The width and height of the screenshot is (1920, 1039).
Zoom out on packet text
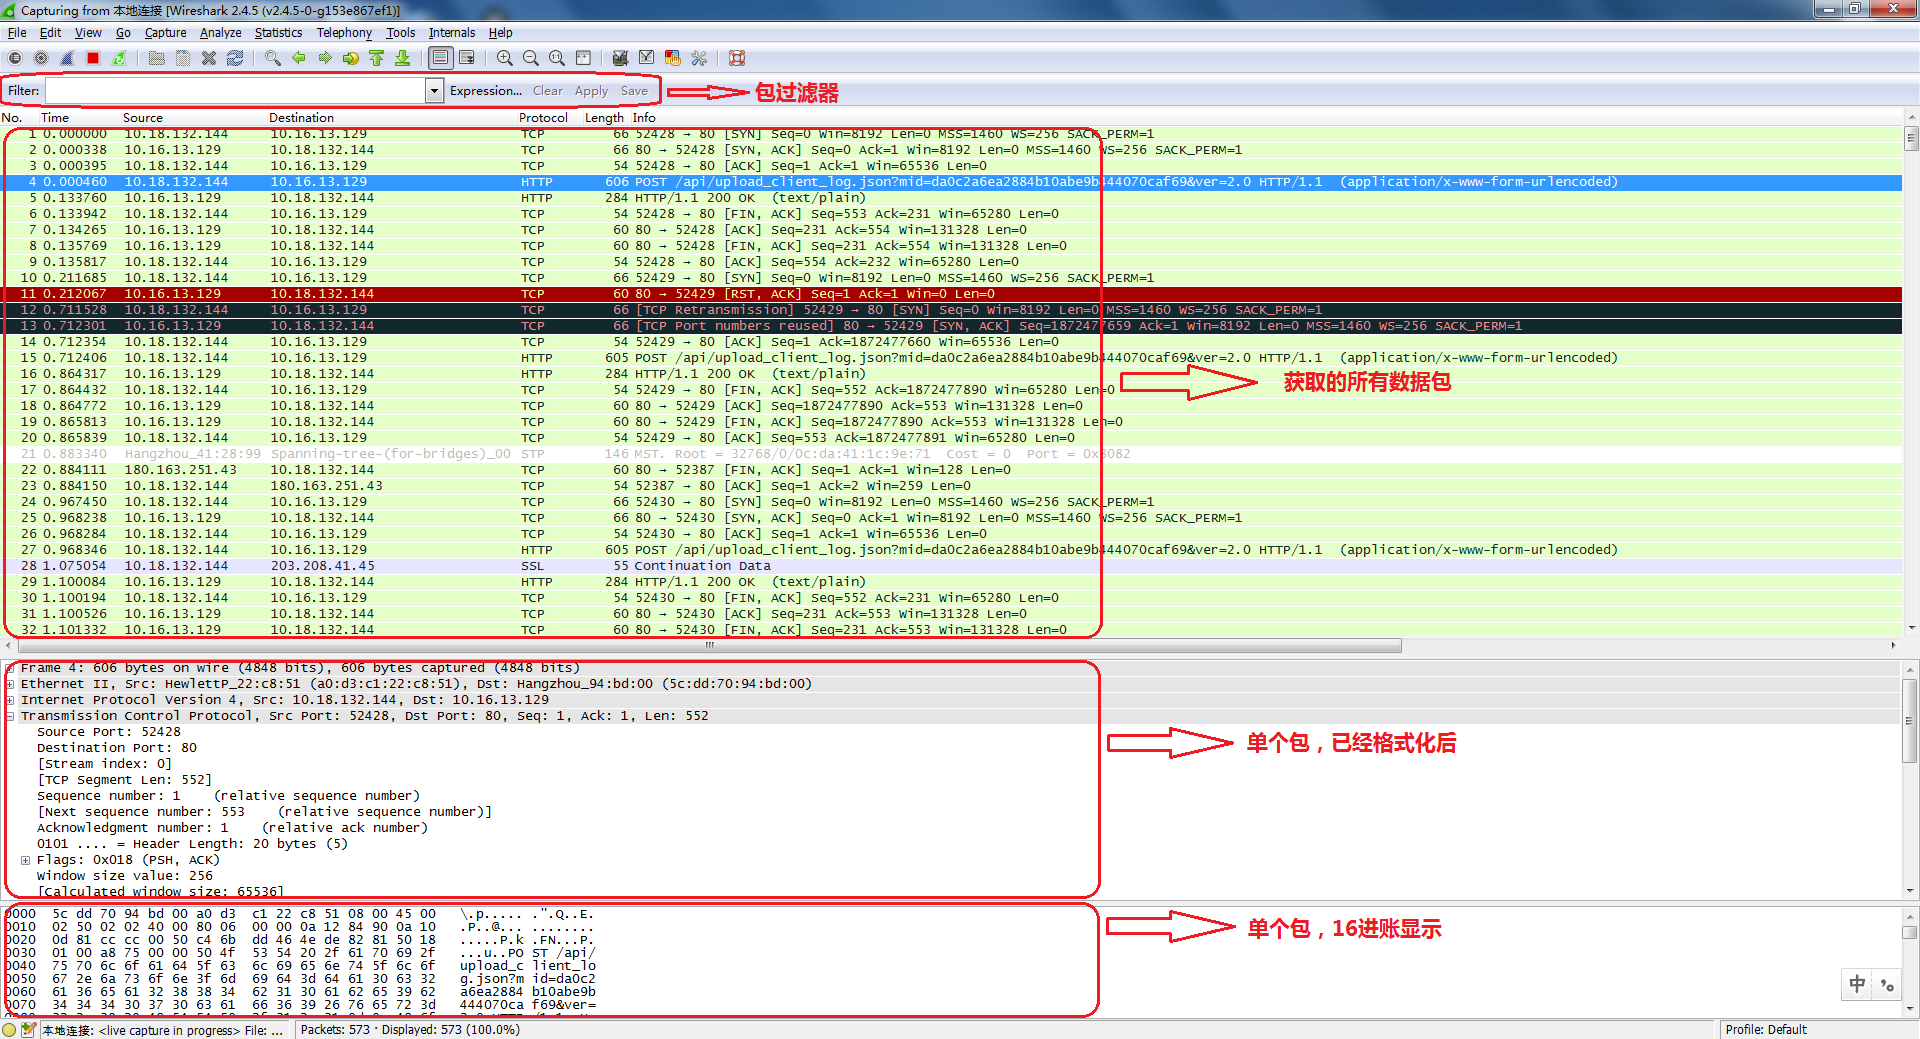pos(531,58)
